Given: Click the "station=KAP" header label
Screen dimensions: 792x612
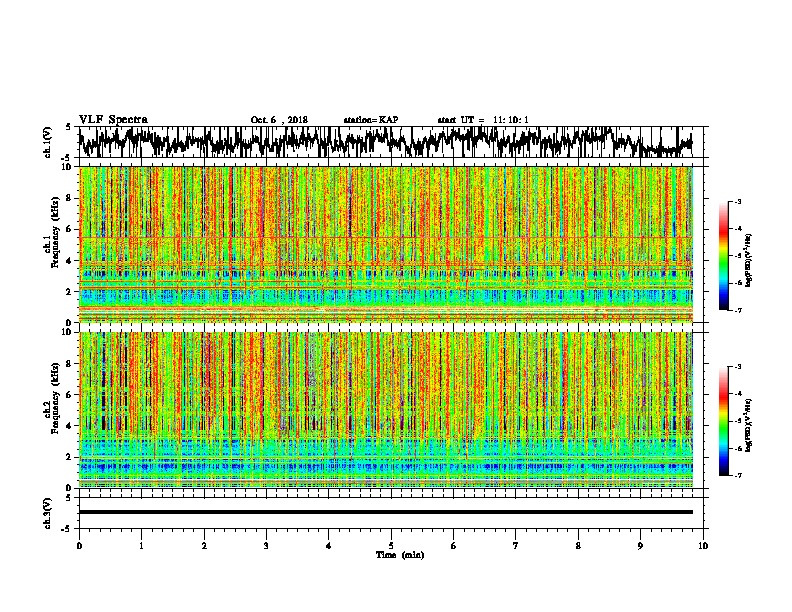Looking at the screenshot, I should pyautogui.click(x=371, y=120).
